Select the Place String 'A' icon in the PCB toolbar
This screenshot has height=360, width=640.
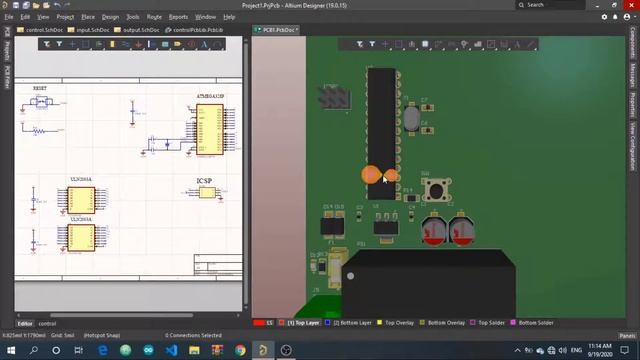pyautogui.click(x=517, y=44)
